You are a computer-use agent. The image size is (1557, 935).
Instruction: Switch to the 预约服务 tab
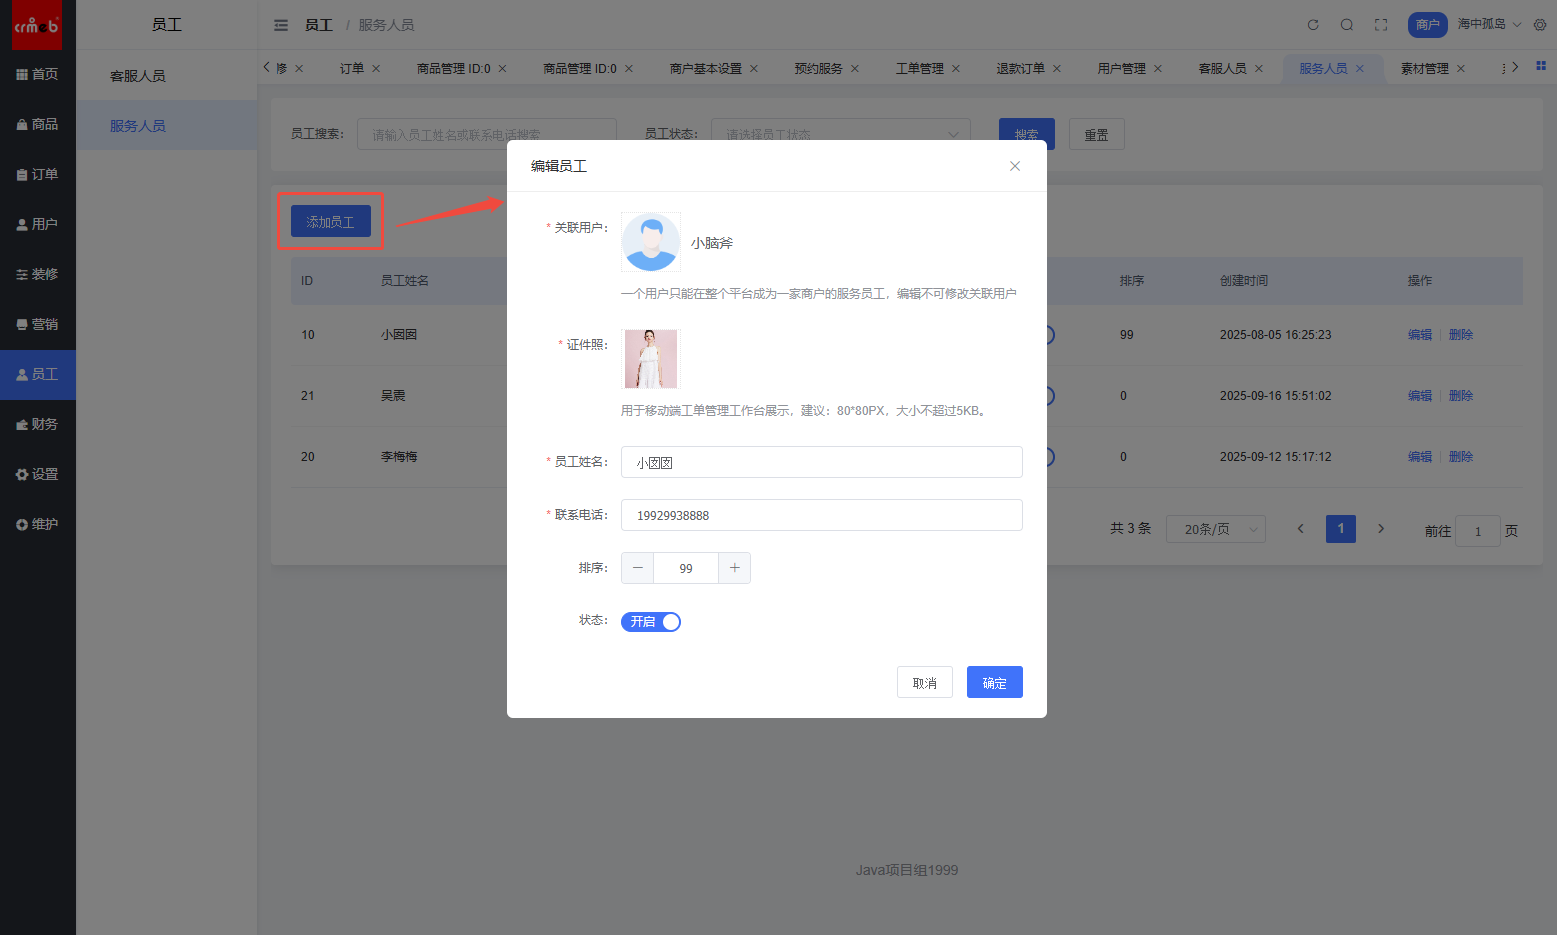pyautogui.click(x=818, y=68)
